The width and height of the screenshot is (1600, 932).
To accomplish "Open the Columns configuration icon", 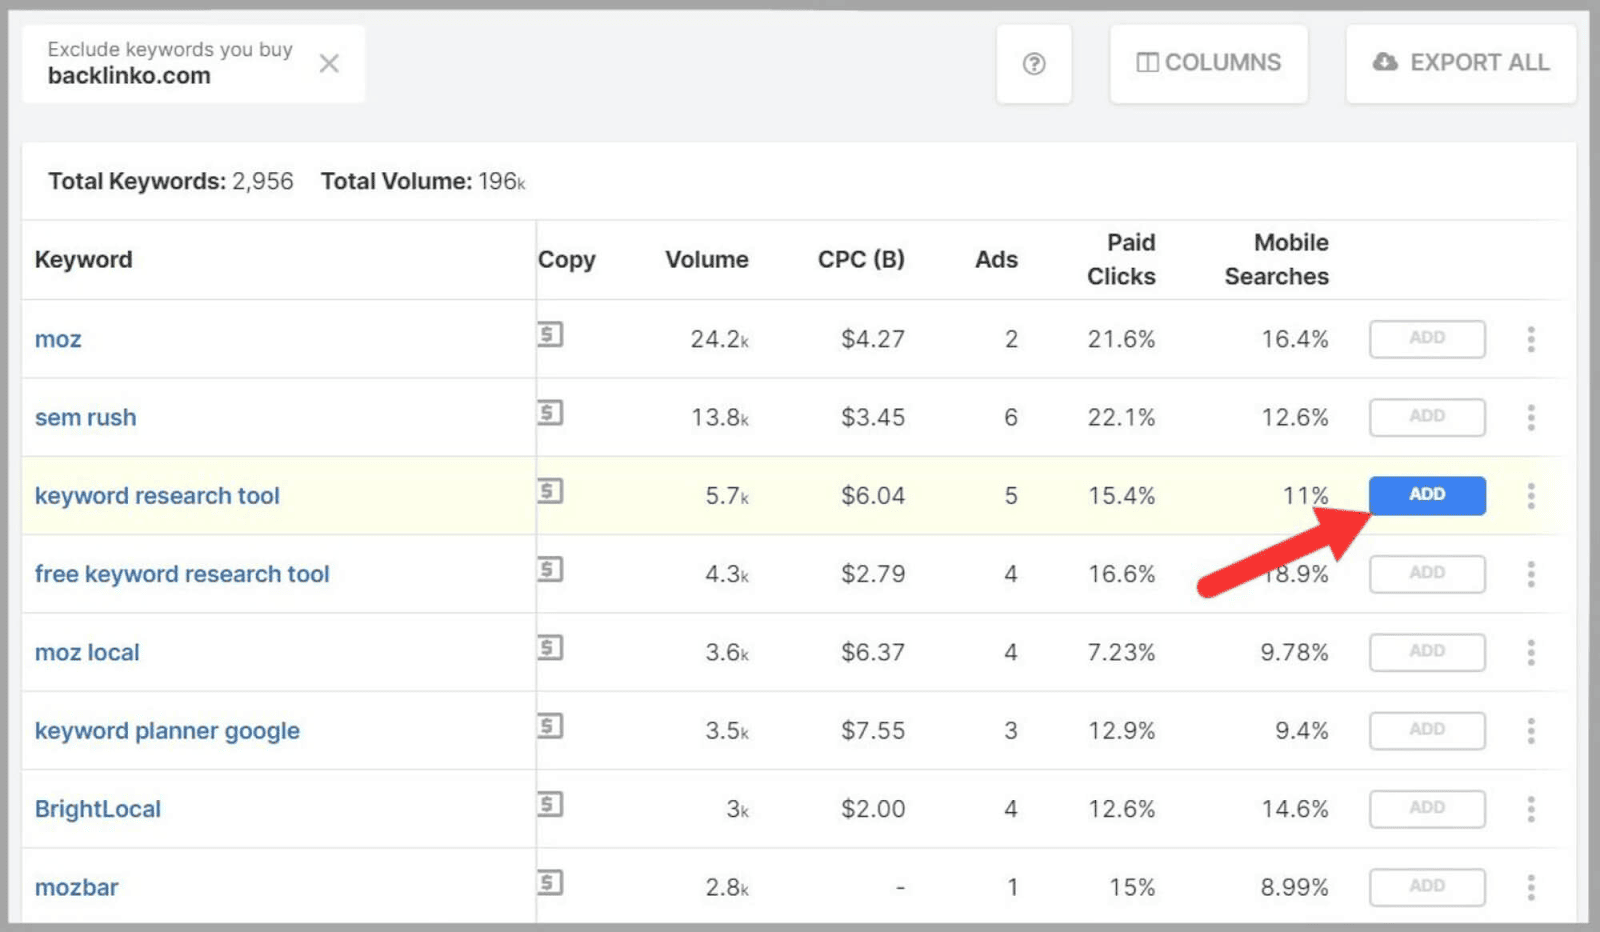I will [1148, 62].
